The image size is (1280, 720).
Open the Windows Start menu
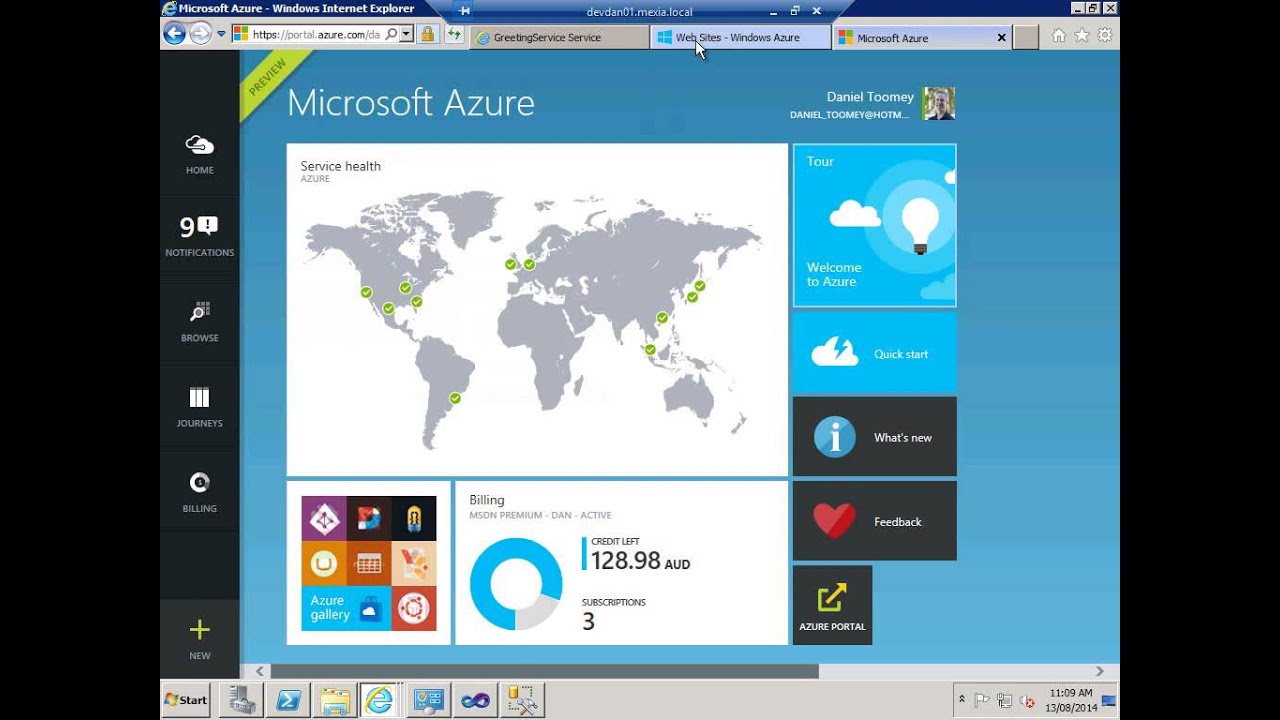[x=187, y=700]
